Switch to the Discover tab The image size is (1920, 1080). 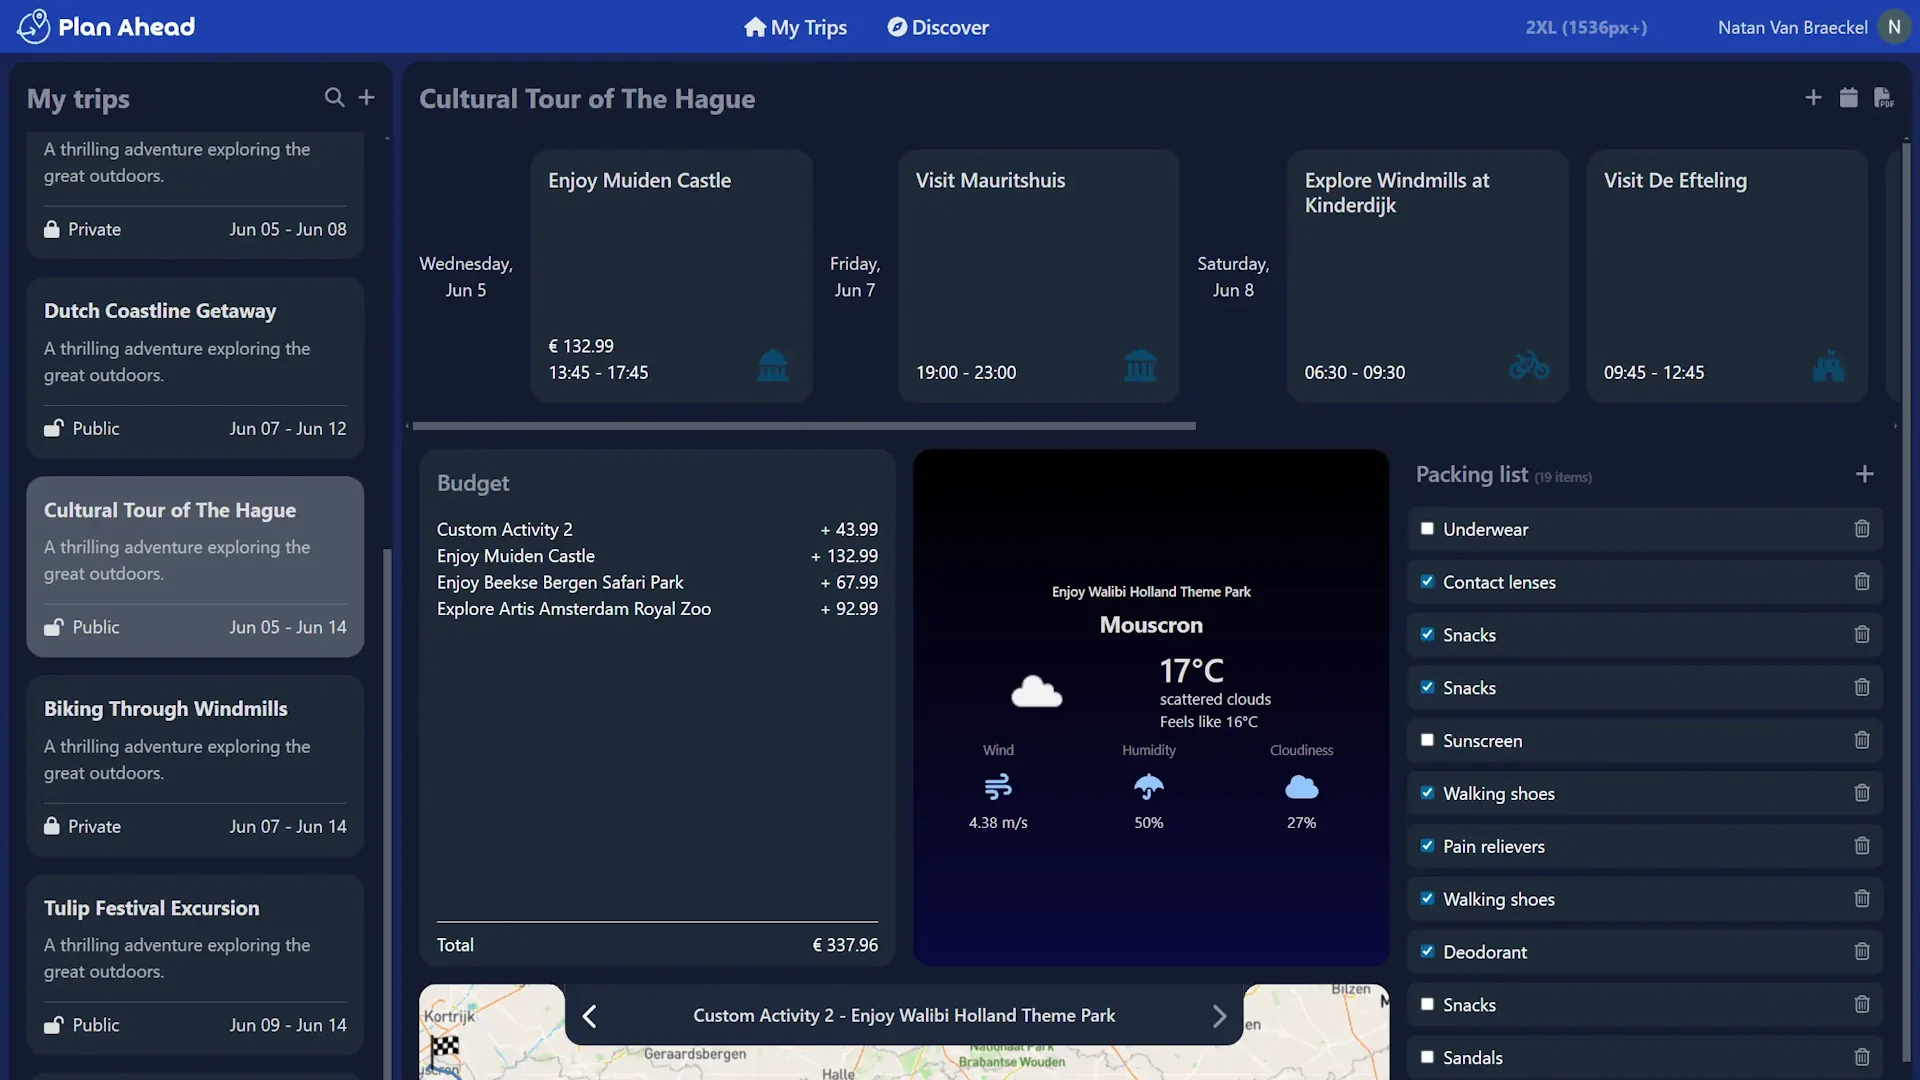tap(937, 27)
